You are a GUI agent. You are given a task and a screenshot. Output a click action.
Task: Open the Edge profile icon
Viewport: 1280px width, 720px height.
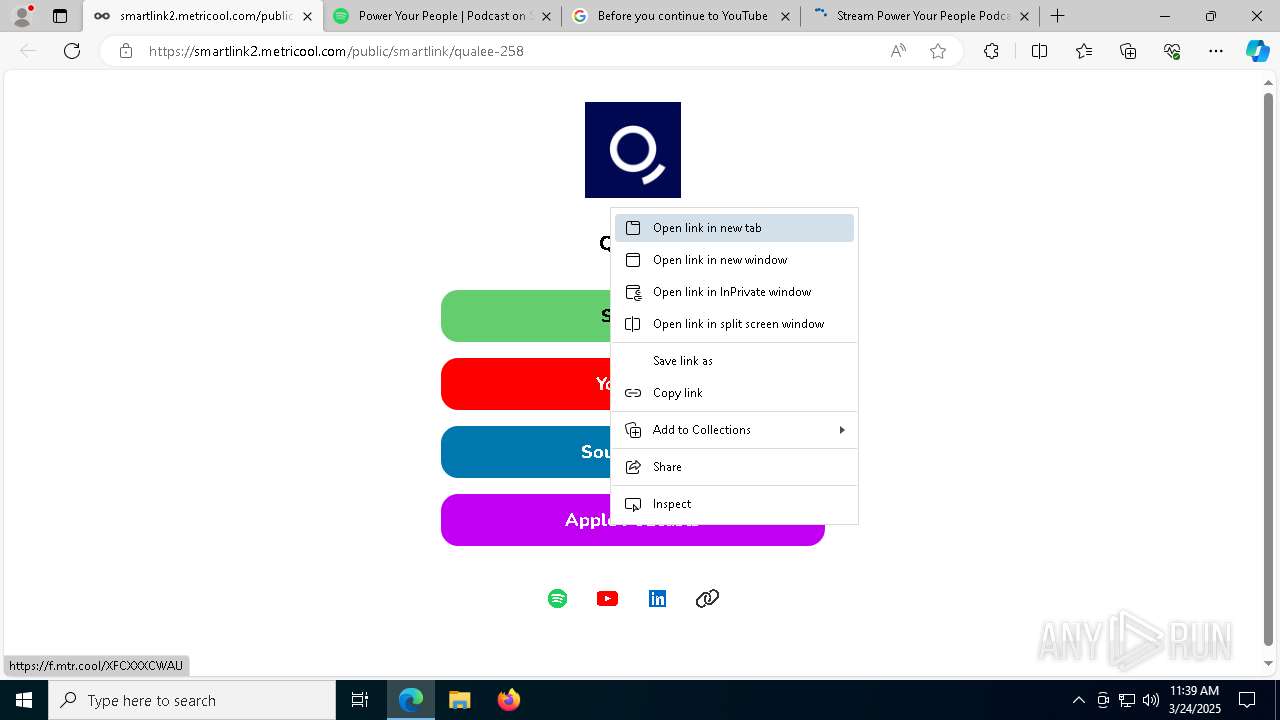point(21,16)
